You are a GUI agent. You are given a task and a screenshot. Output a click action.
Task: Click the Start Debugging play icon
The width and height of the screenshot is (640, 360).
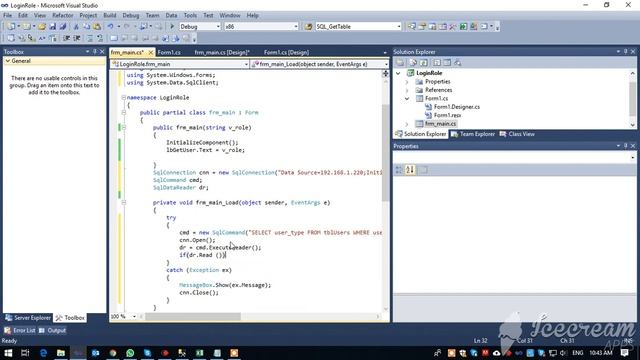point(172,27)
